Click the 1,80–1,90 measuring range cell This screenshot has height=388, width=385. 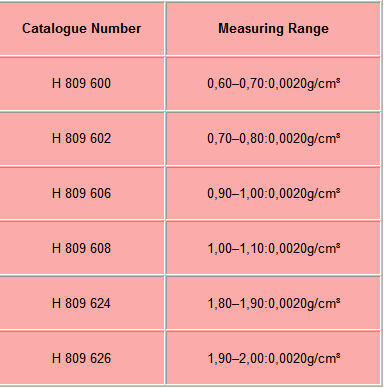[273, 303]
